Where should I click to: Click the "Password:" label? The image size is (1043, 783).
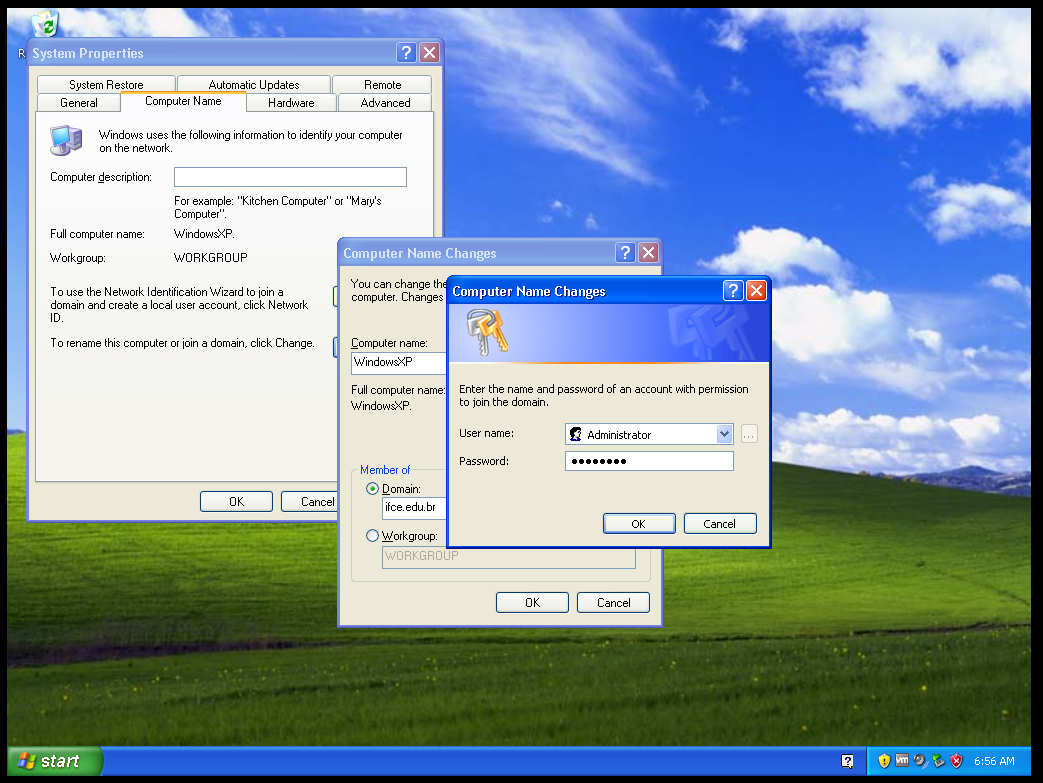coord(484,461)
